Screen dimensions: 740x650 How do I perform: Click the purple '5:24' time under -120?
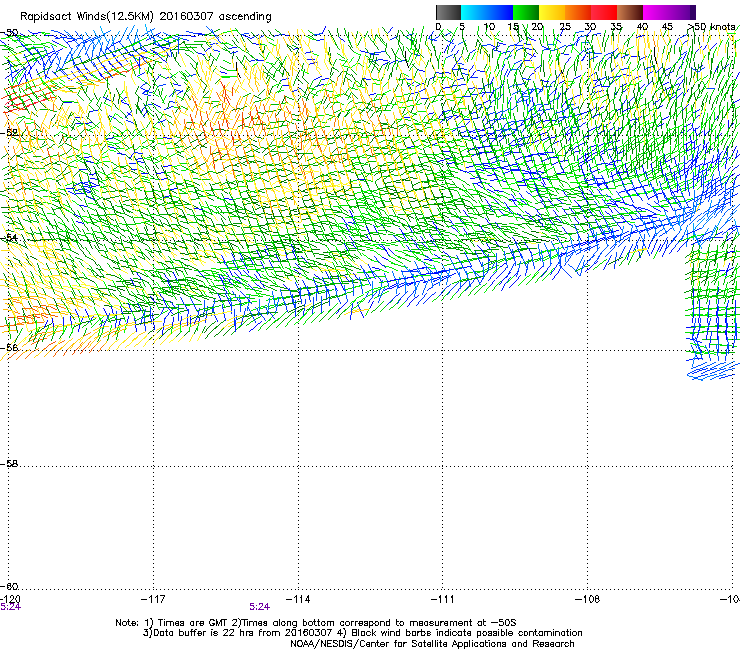click(10, 607)
